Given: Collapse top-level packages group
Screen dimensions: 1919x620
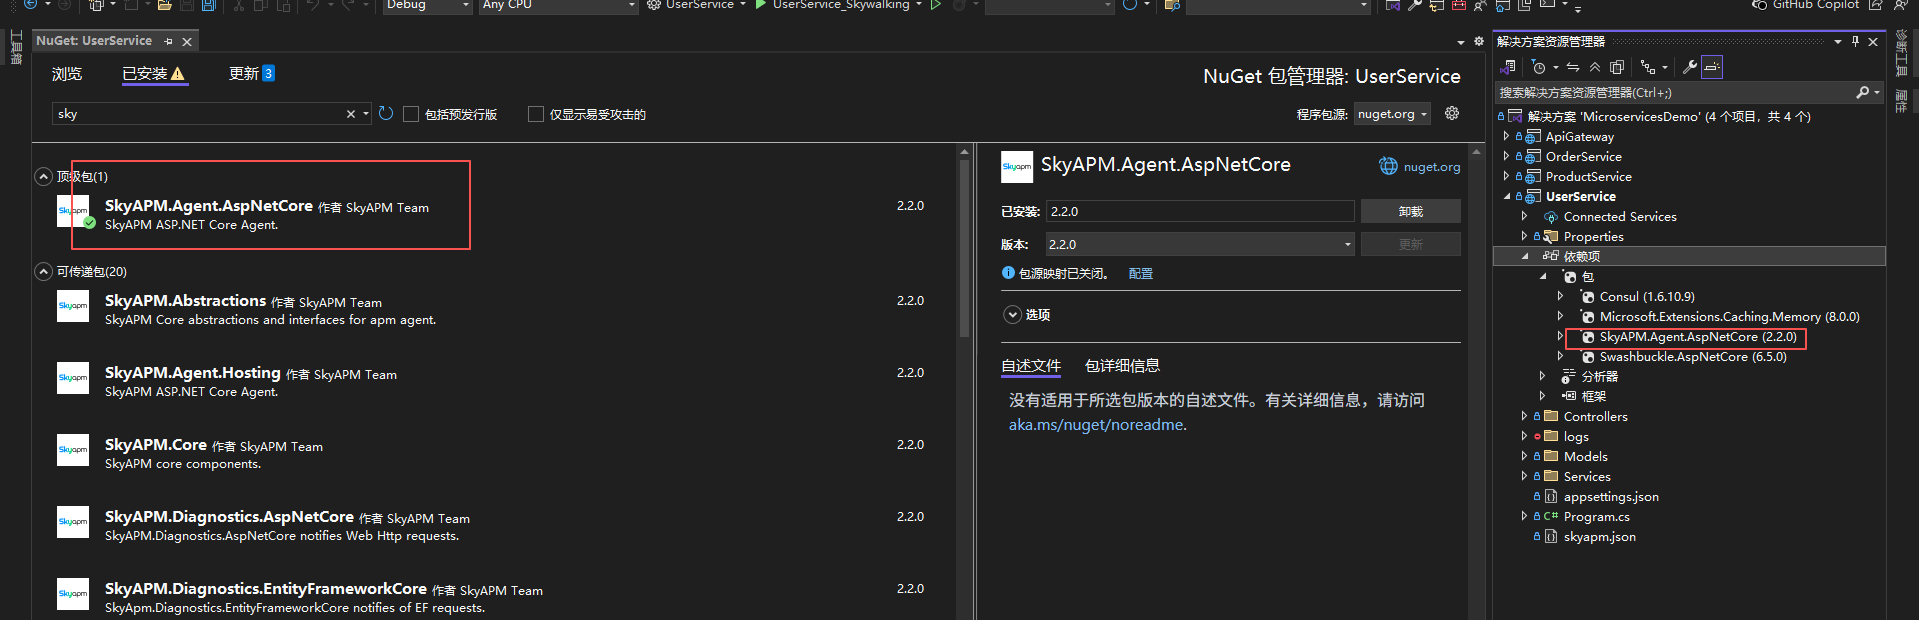Looking at the screenshot, I should (x=43, y=177).
